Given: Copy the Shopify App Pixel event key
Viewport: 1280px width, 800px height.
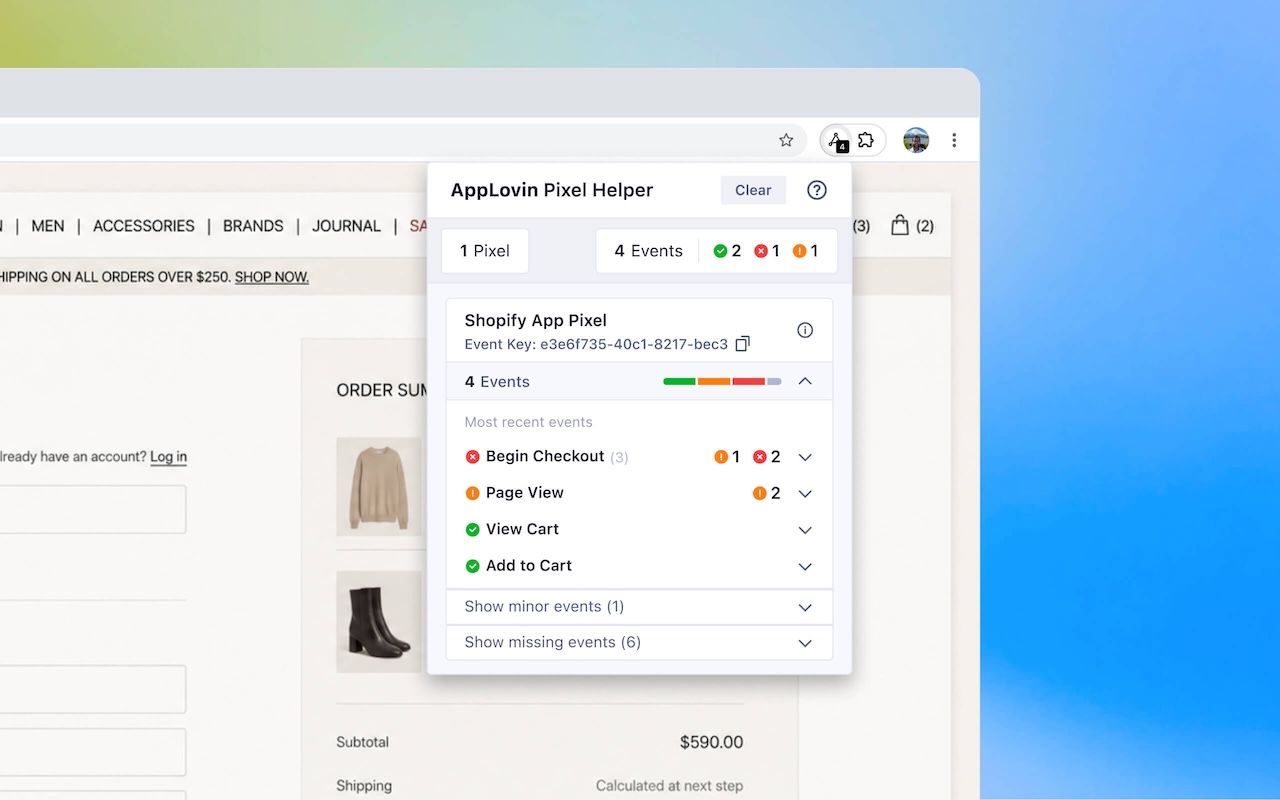Looking at the screenshot, I should point(743,344).
